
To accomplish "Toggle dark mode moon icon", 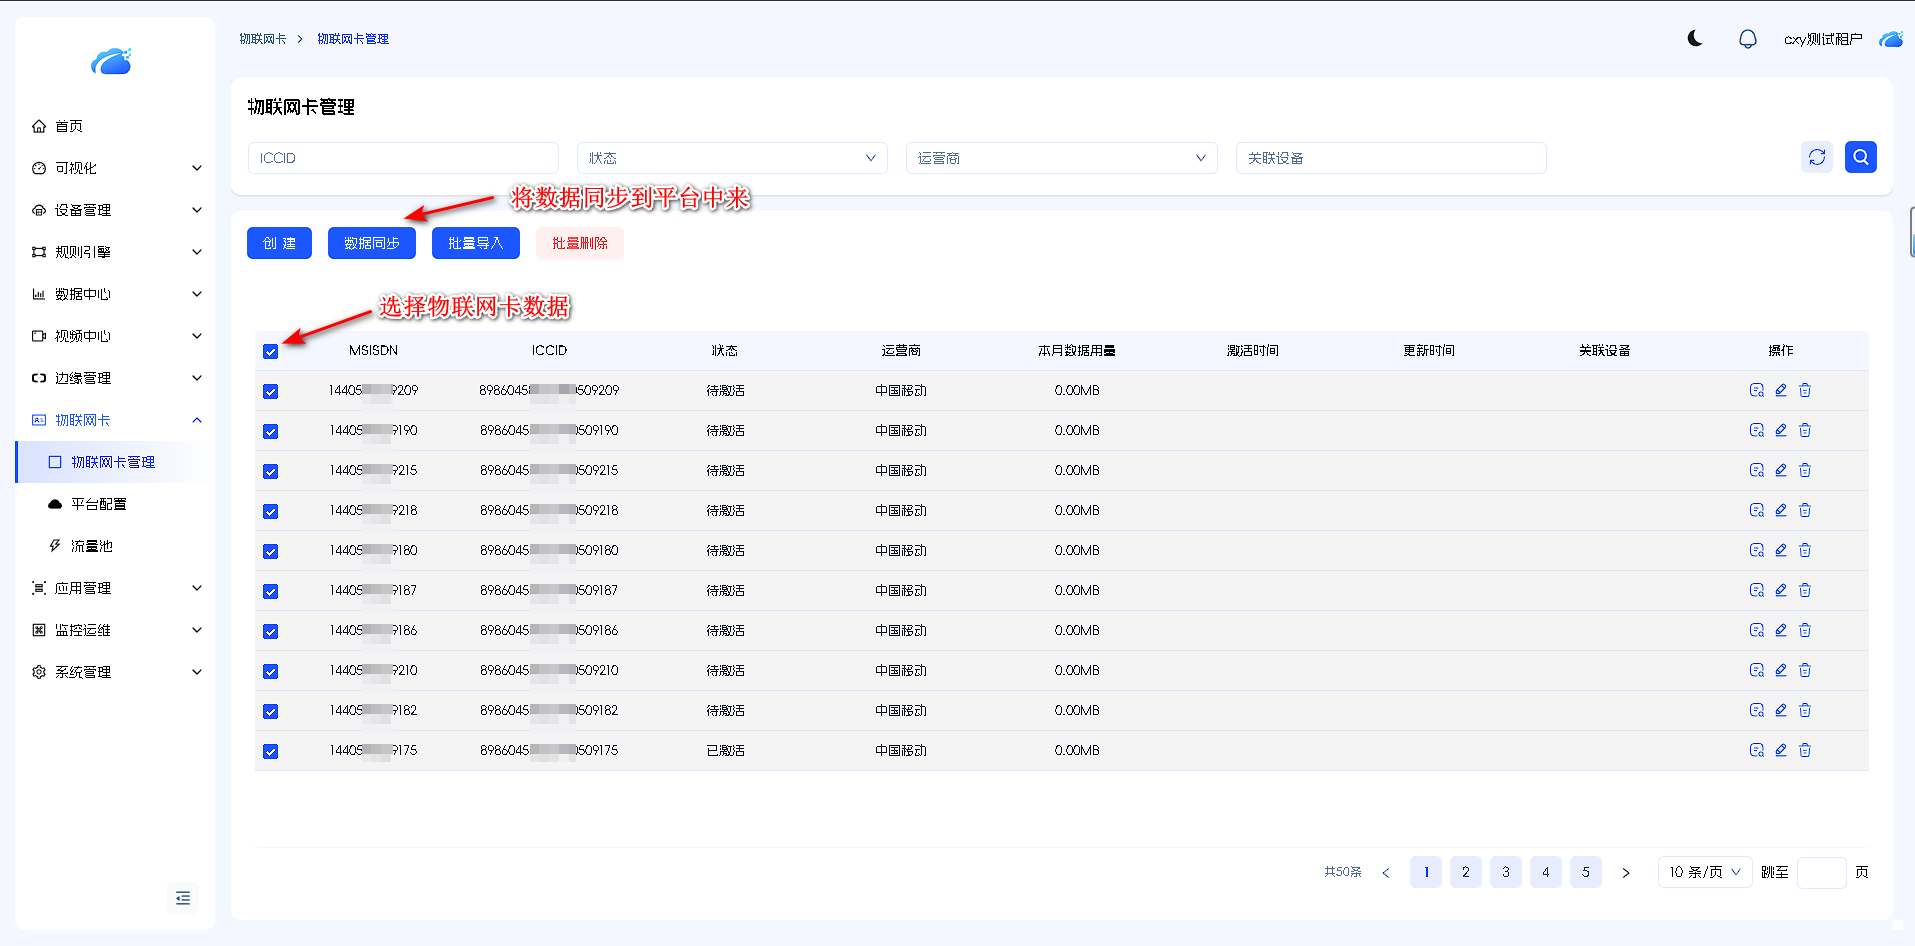I will pyautogui.click(x=1695, y=39).
